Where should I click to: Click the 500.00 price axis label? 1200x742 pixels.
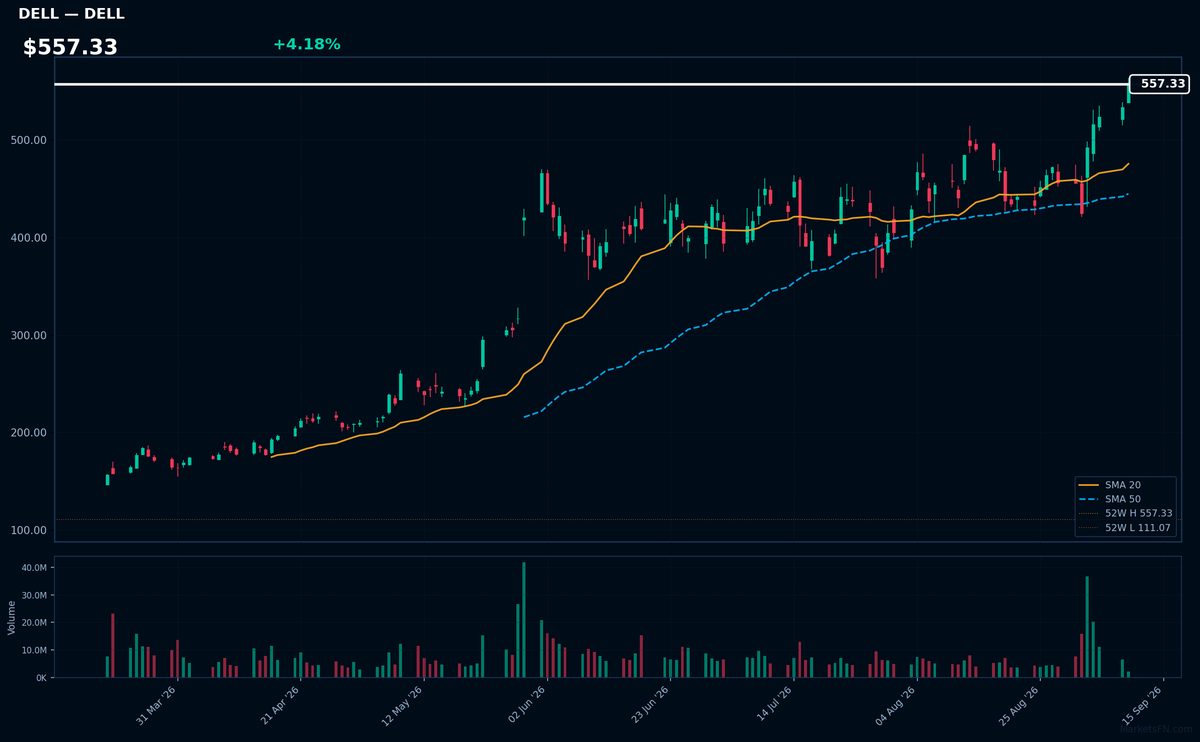(29, 140)
